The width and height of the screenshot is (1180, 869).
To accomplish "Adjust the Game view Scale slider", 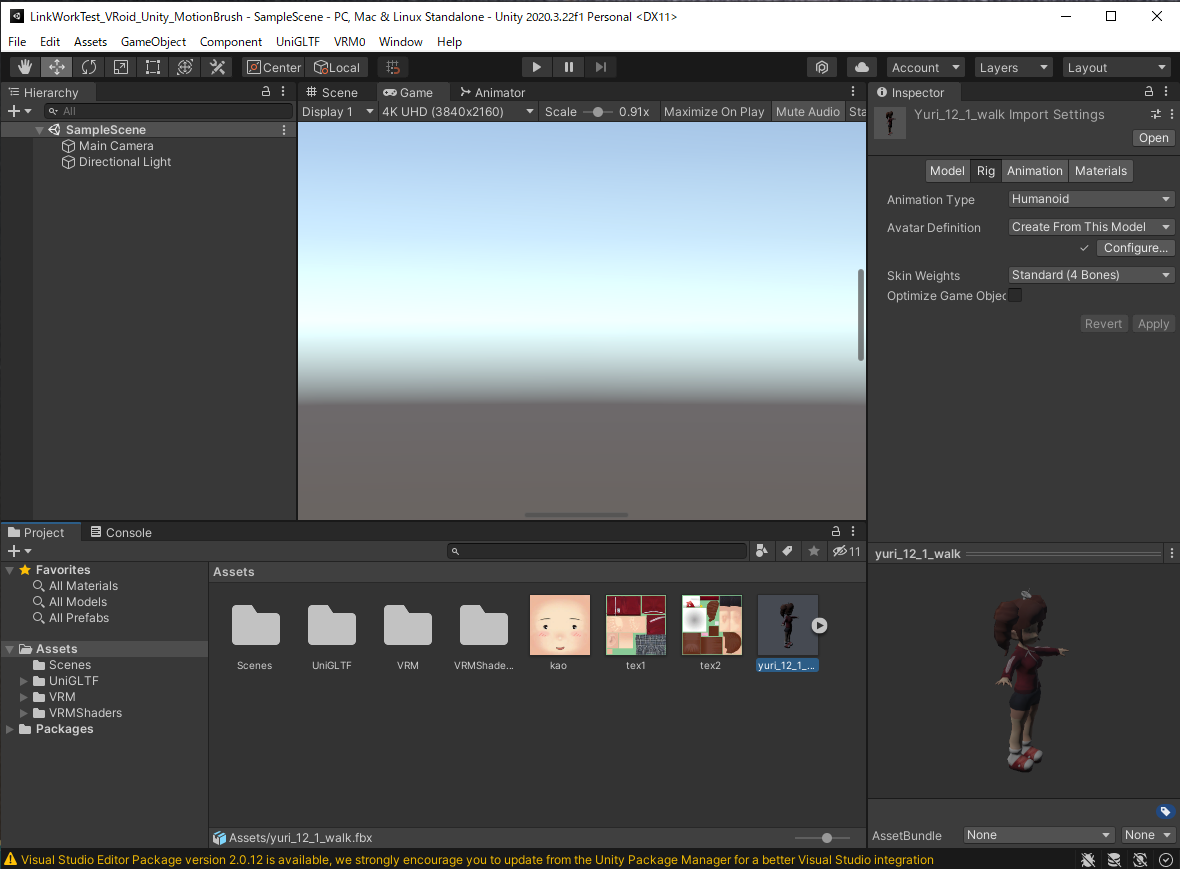I will pos(598,112).
